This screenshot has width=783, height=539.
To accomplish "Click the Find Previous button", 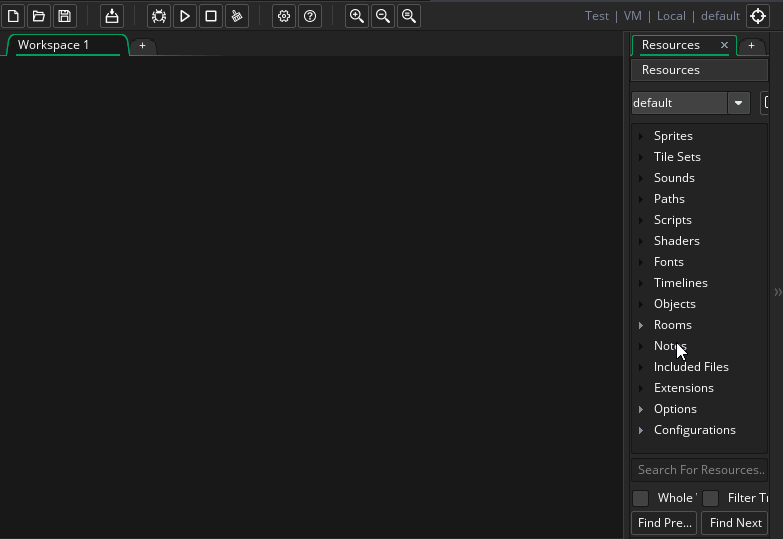I will click(x=664, y=523).
